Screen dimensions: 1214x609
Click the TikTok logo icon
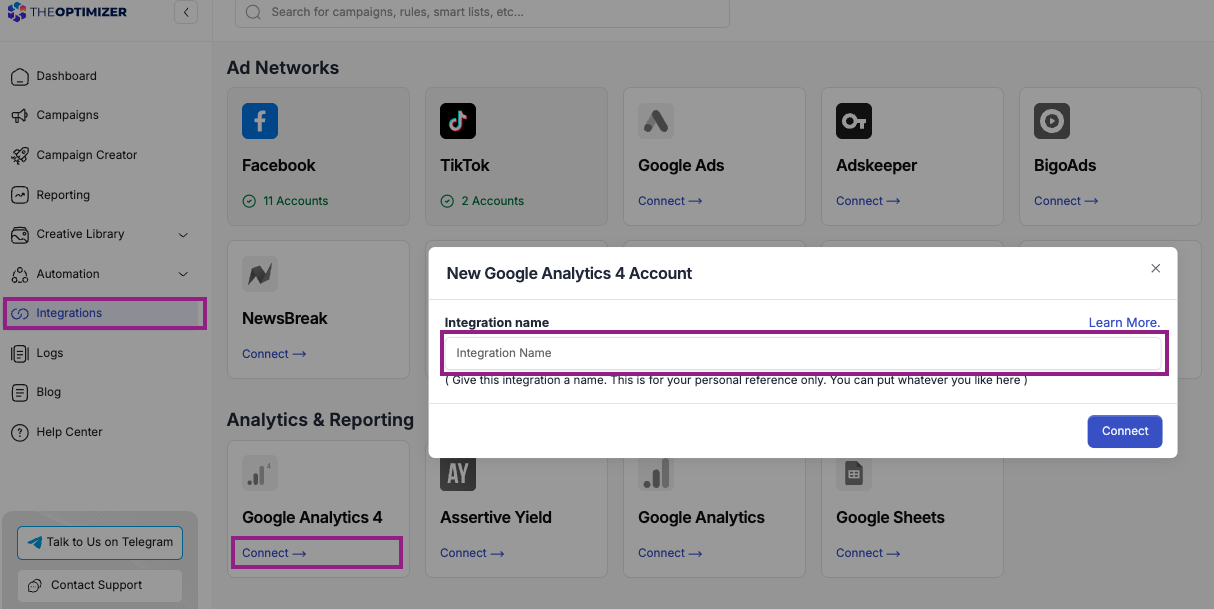point(458,121)
